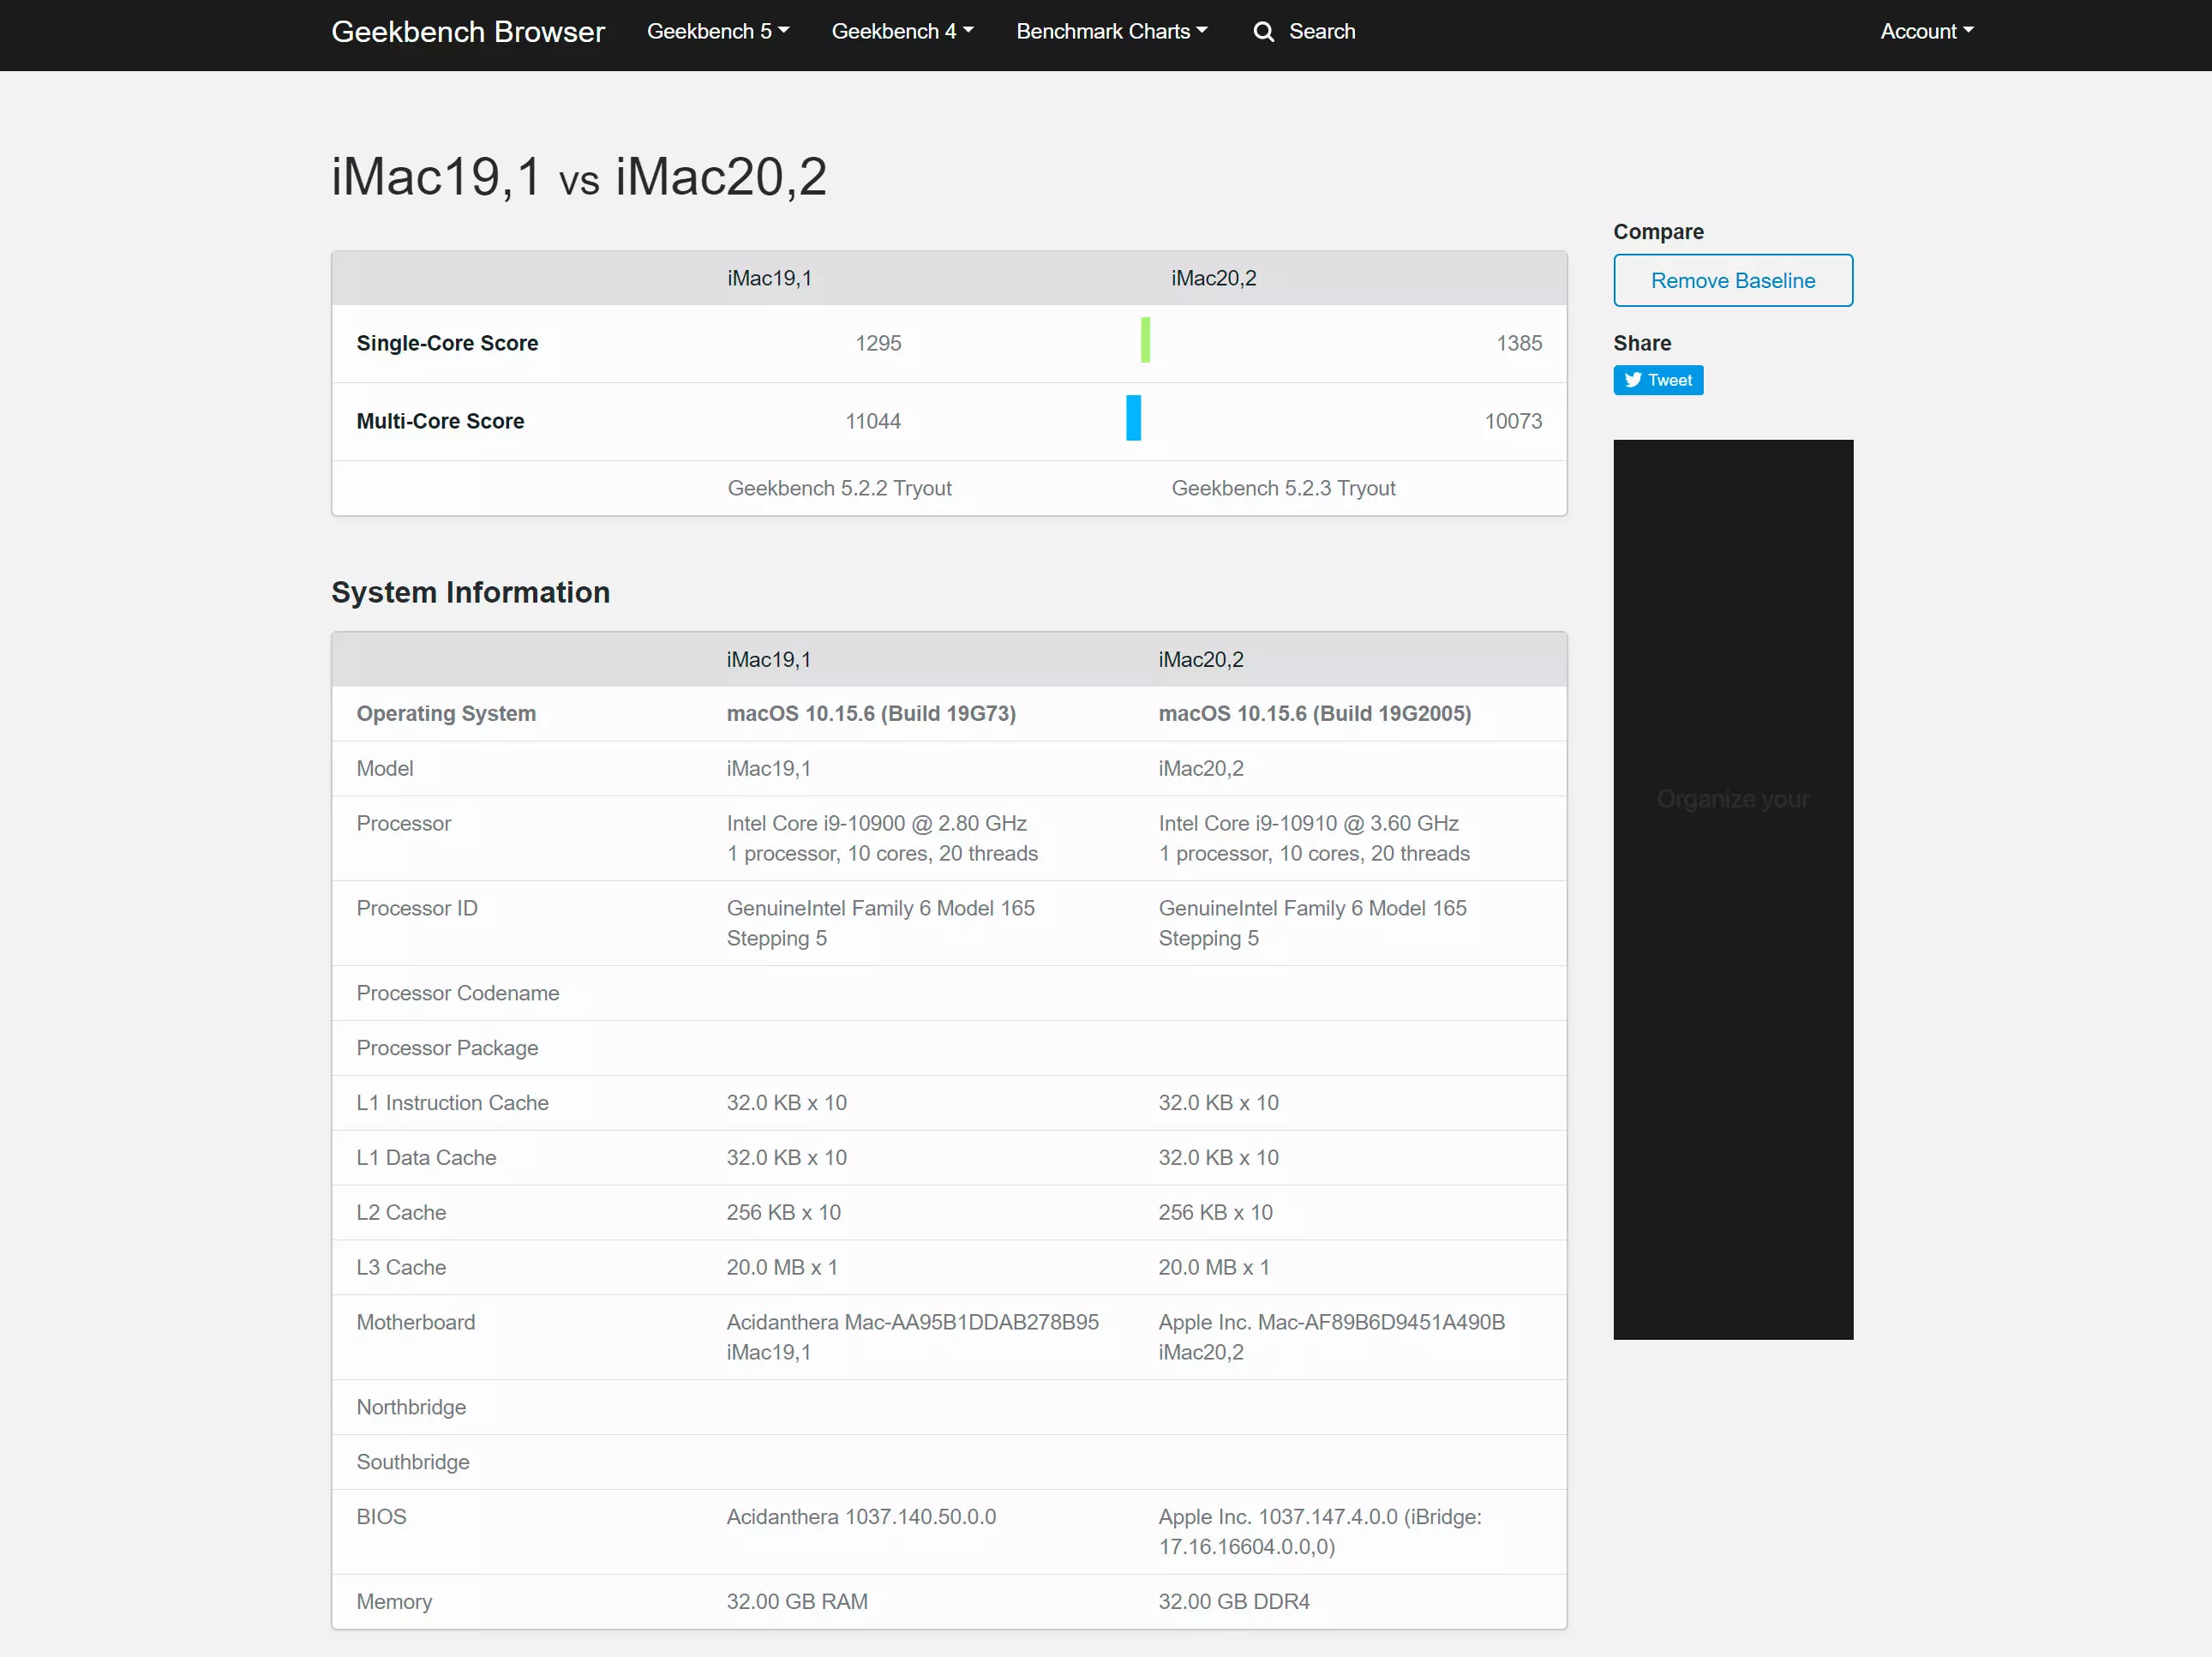Click the Share sidebar heading
Viewport: 2212px width, 1657px height.
tap(1641, 343)
